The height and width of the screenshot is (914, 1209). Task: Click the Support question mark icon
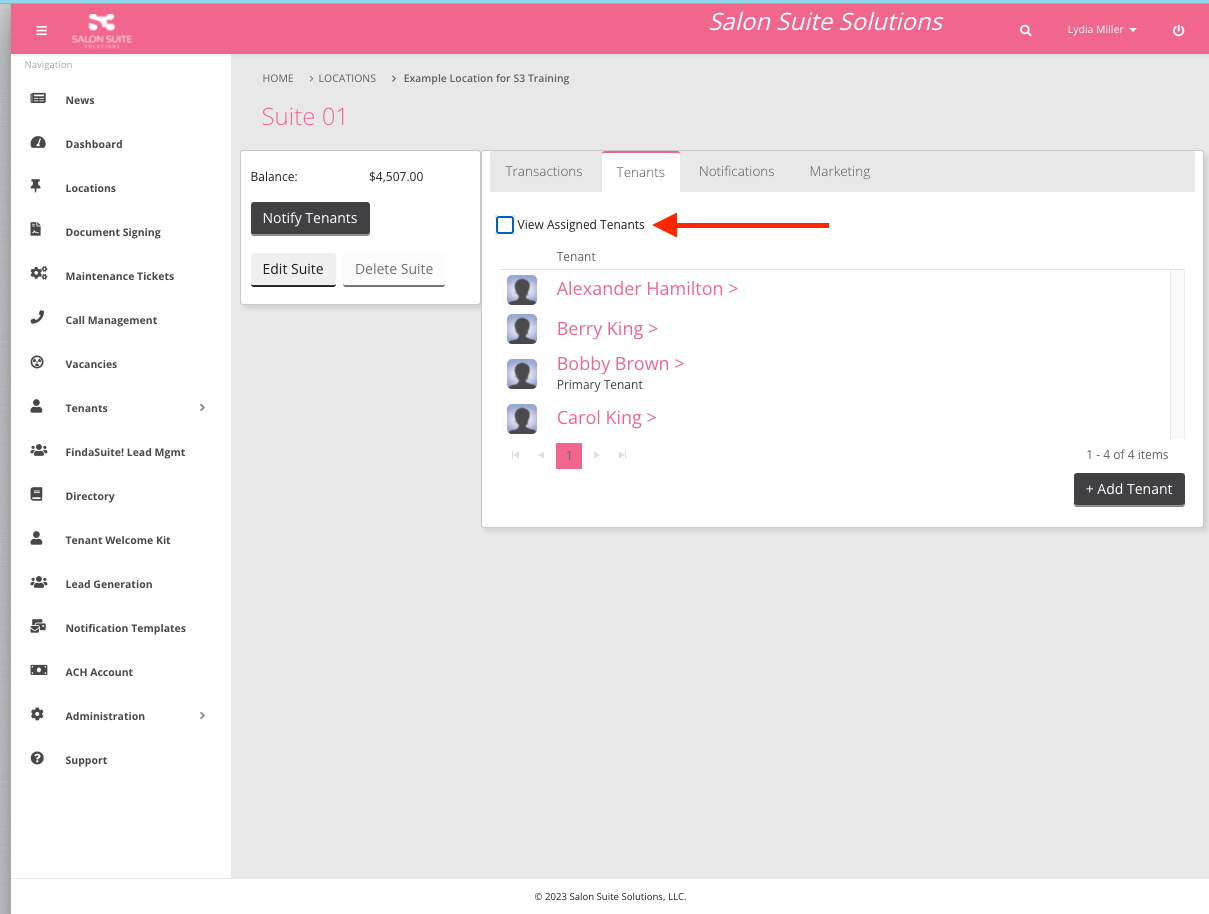(37, 759)
